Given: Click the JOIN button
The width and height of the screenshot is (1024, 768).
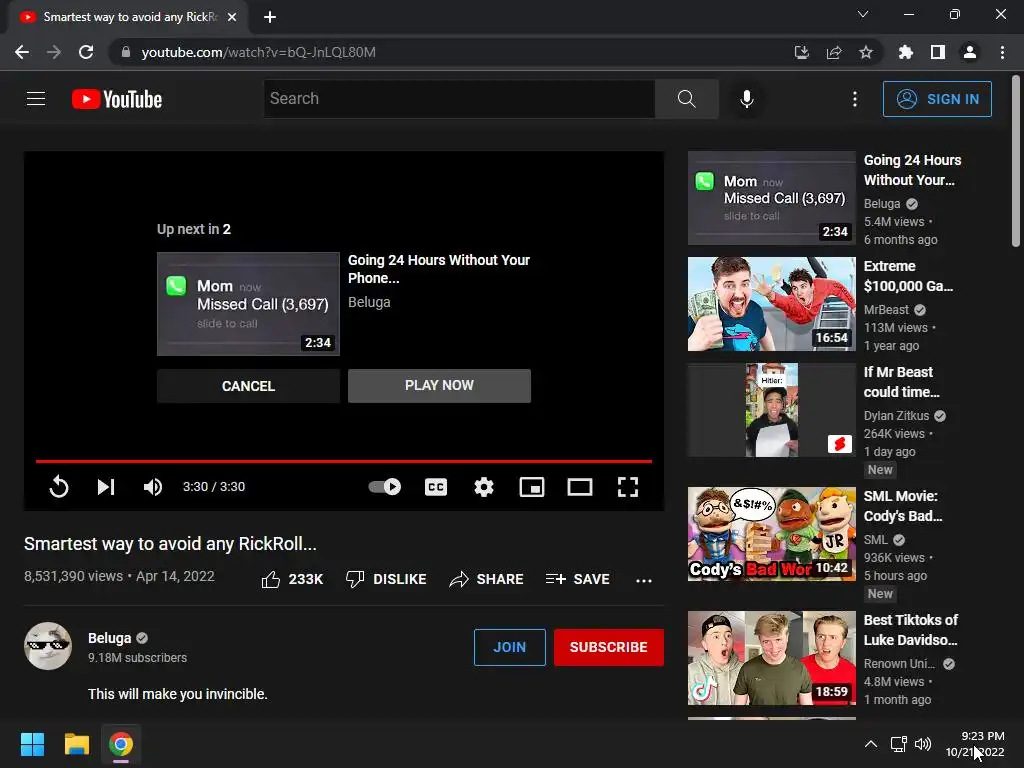Looking at the screenshot, I should tap(509, 647).
